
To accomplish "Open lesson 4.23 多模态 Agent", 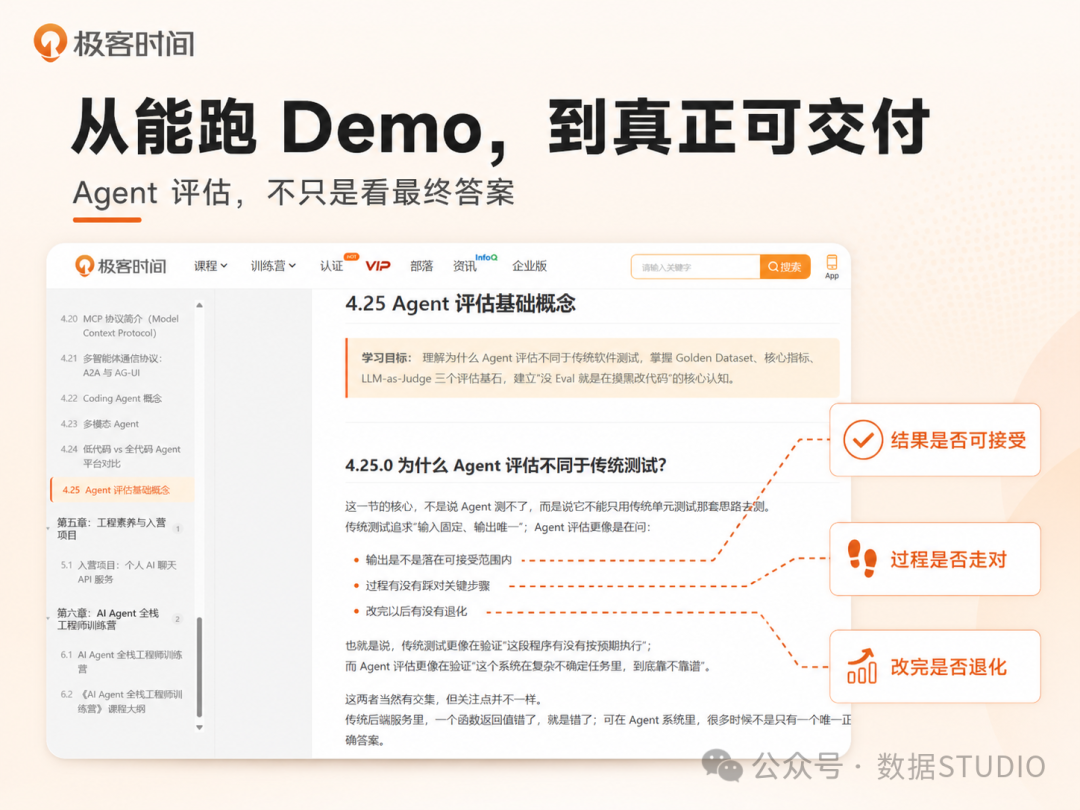I will [99, 424].
